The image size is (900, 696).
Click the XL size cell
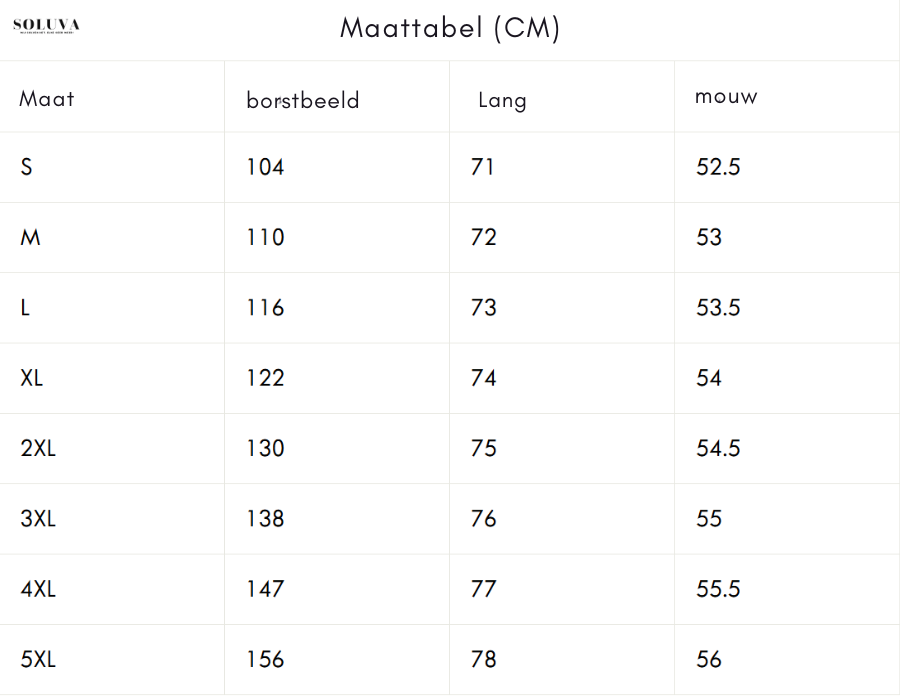(32, 378)
